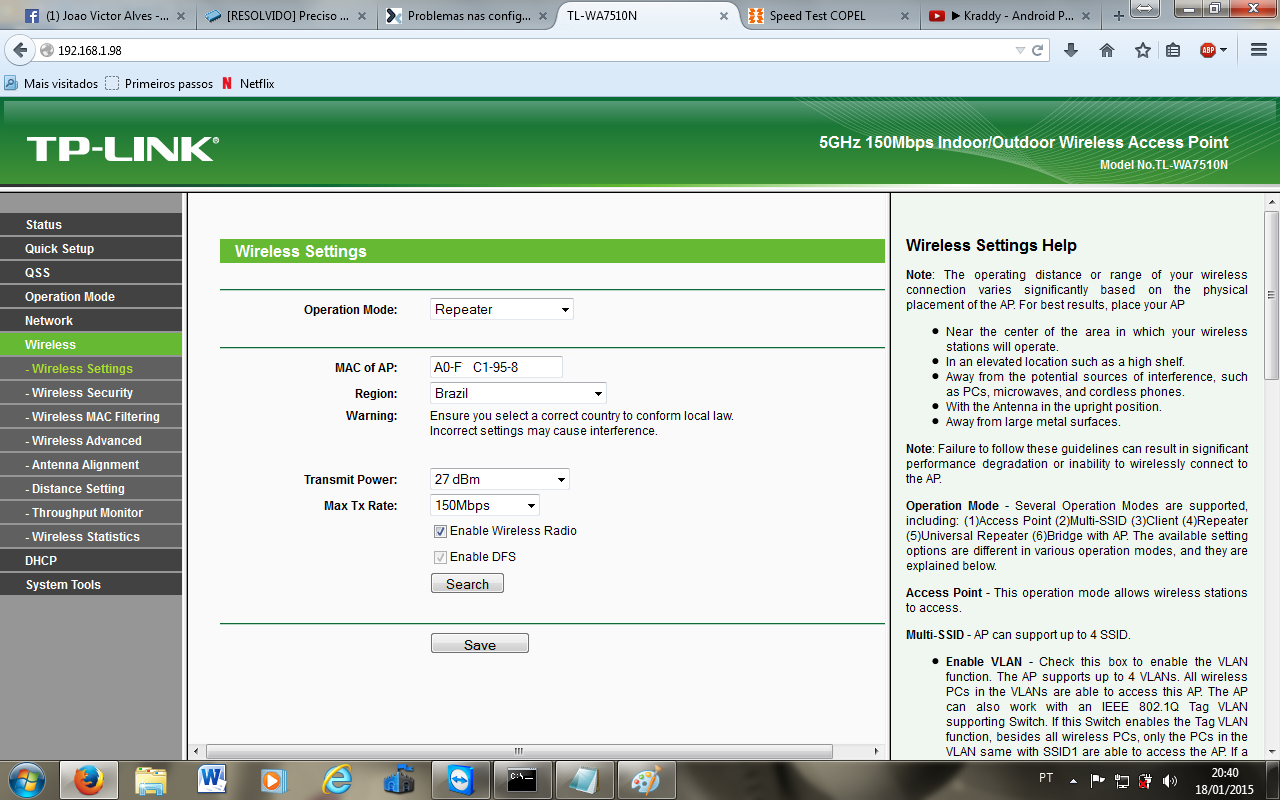The height and width of the screenshot is (800, 1280).
Task: Reload the page with the refresh icon
Action: [1038, 50]
